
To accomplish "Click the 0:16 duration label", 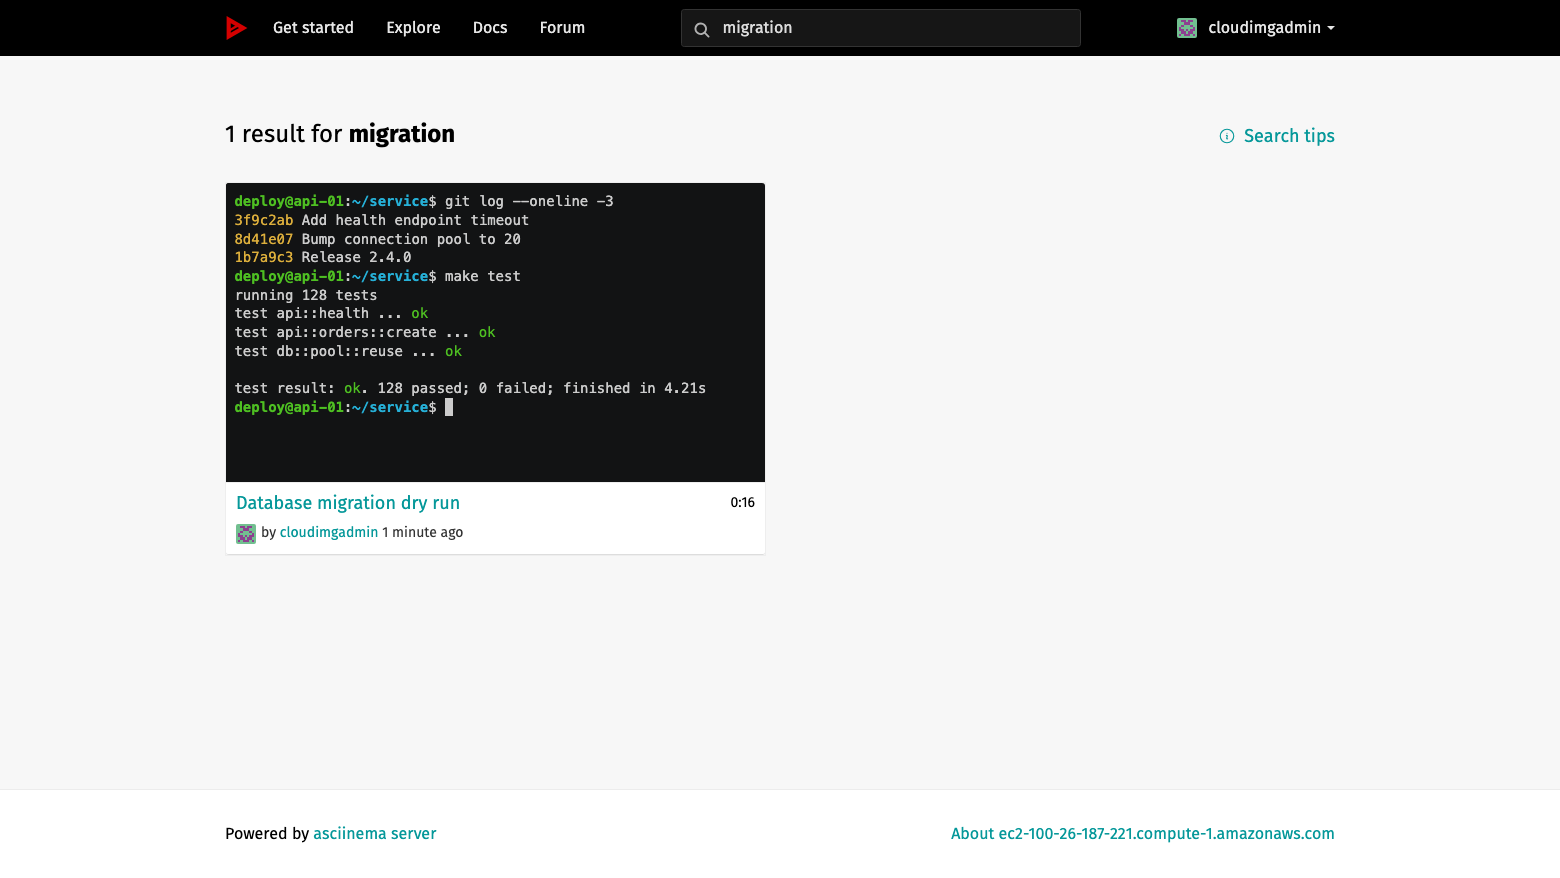I will (742, 503).
